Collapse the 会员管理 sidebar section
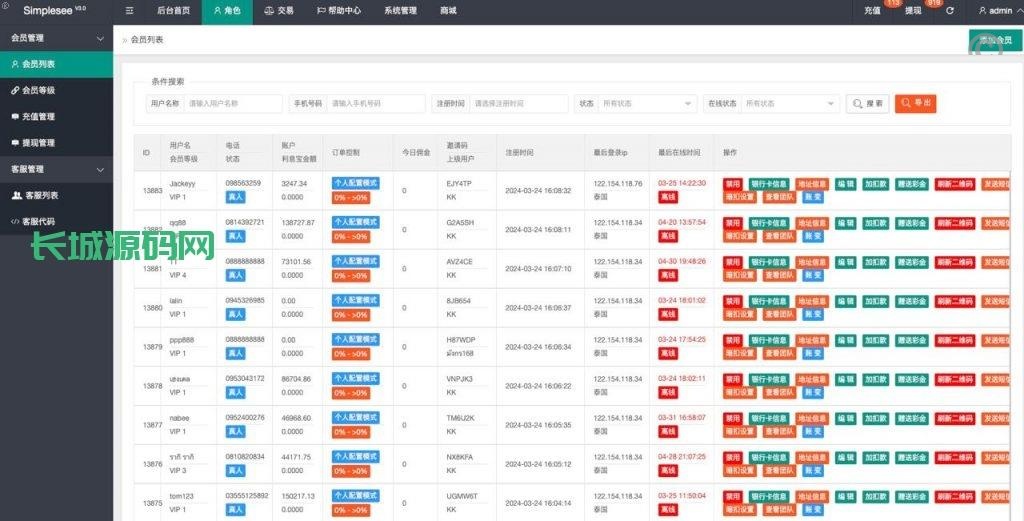The image size is (1024, 521). coord(99,38)
